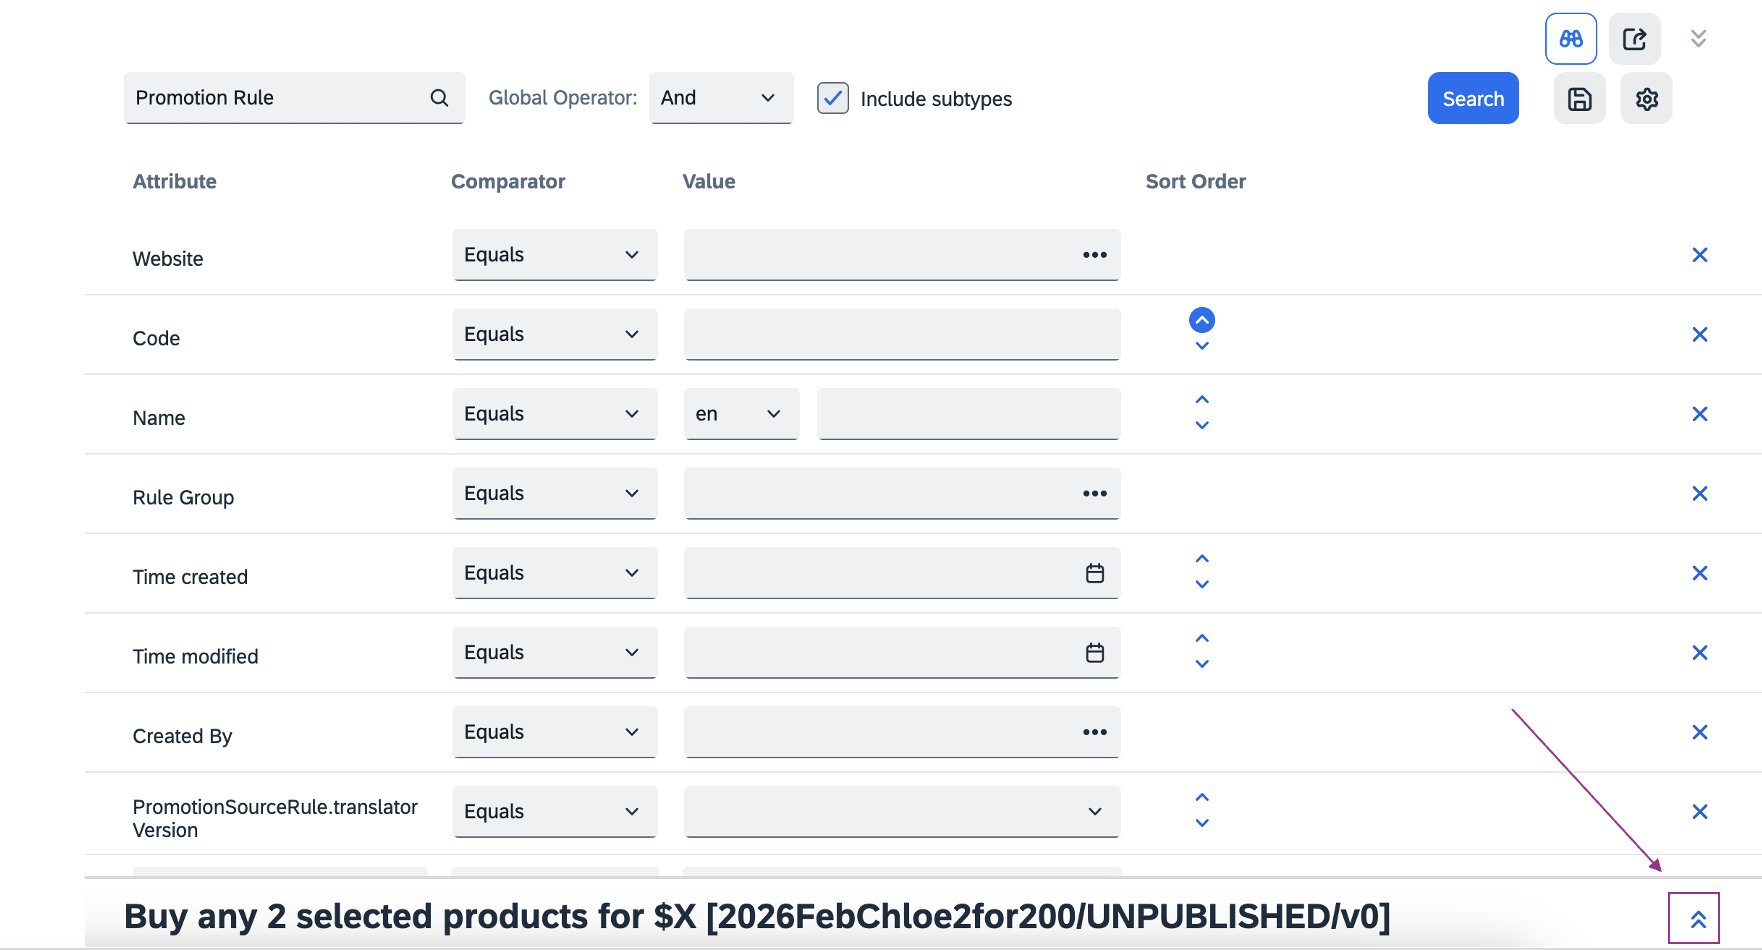This screenshot has height=950, width=1762.
Task: Set Code sort order ascending
Action: [1202, 320]
